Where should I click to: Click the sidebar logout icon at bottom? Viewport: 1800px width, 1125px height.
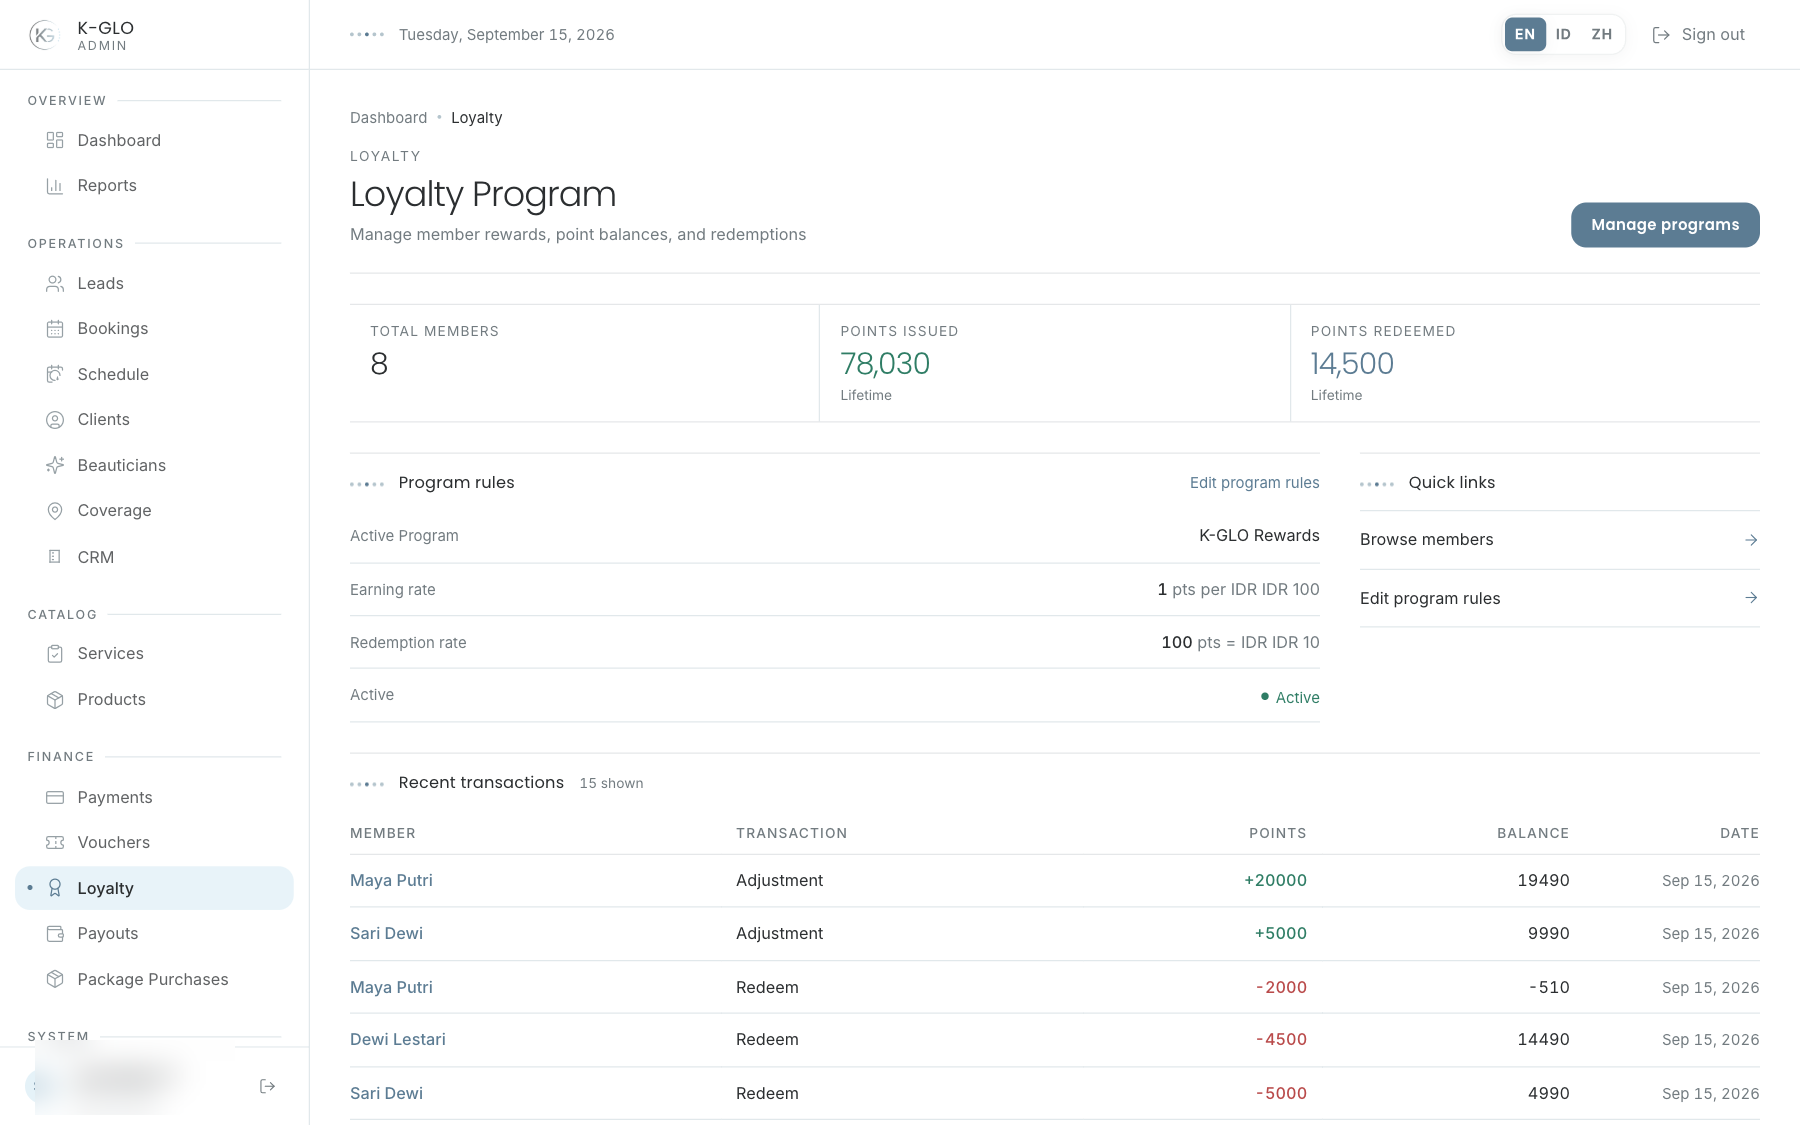[267, 1086]
